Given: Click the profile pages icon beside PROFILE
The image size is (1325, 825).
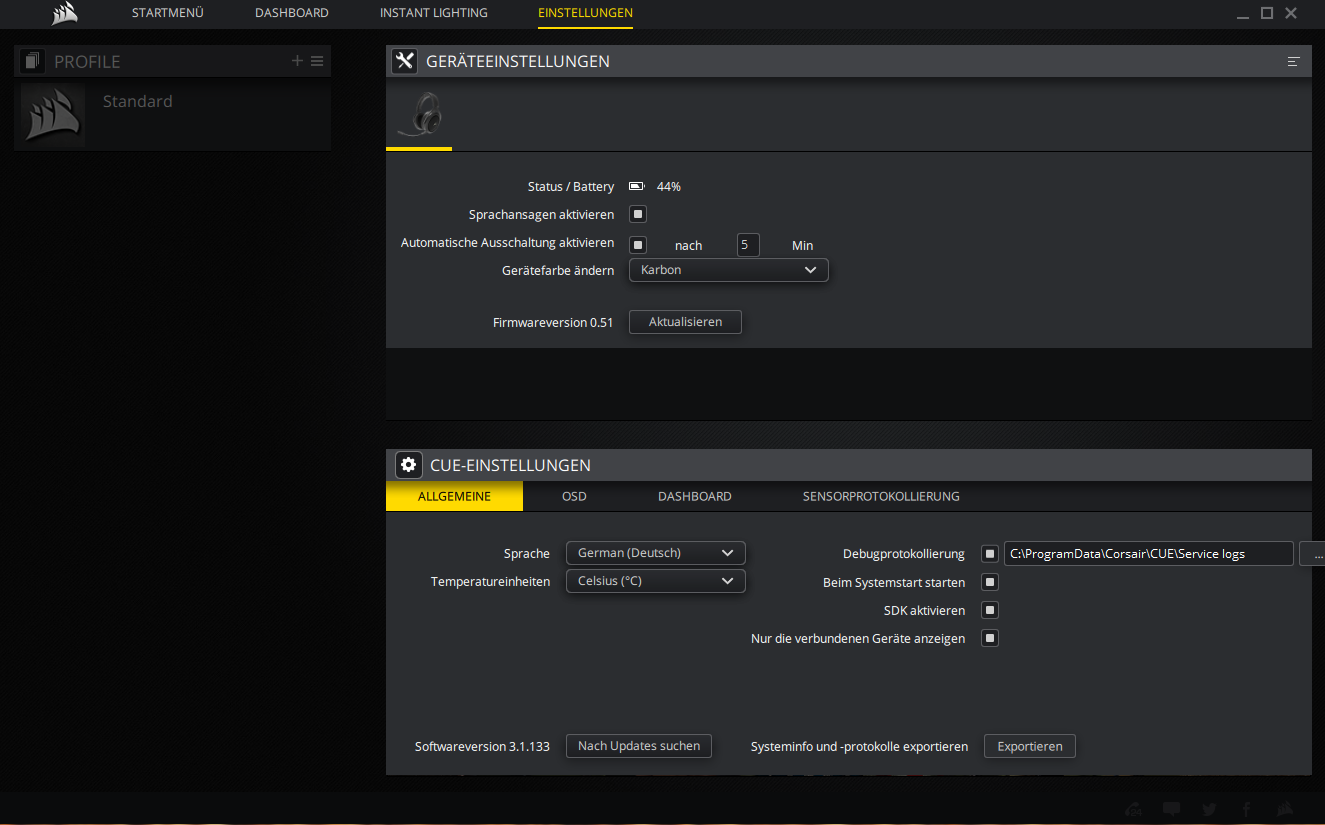Looking at the screenshot, I should (32, 61).
